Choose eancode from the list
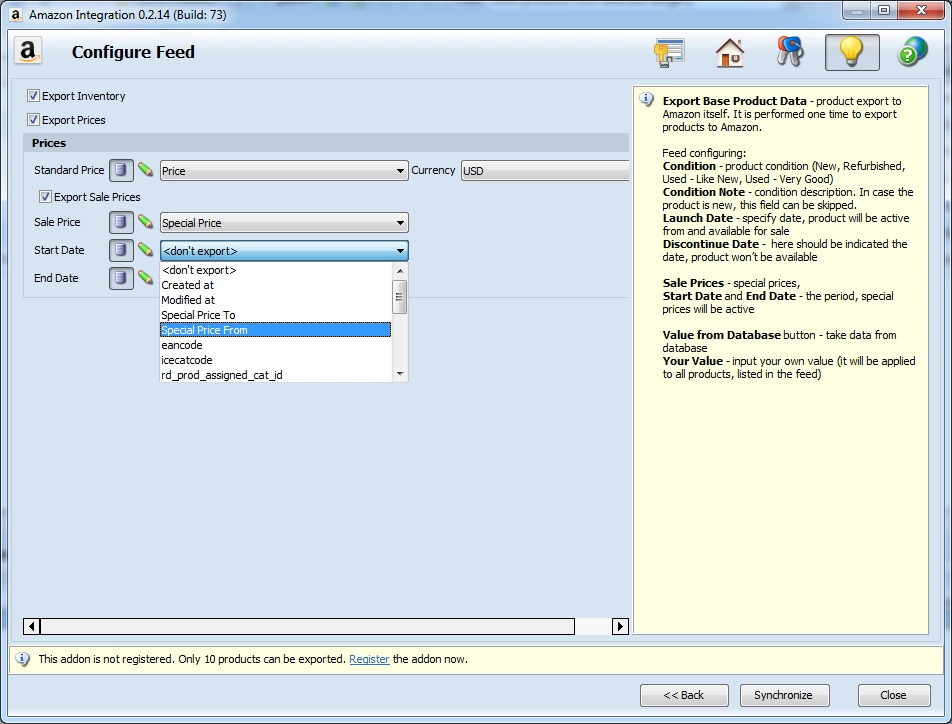Viewport: 952px width, 724px height. tap(276, 345)
